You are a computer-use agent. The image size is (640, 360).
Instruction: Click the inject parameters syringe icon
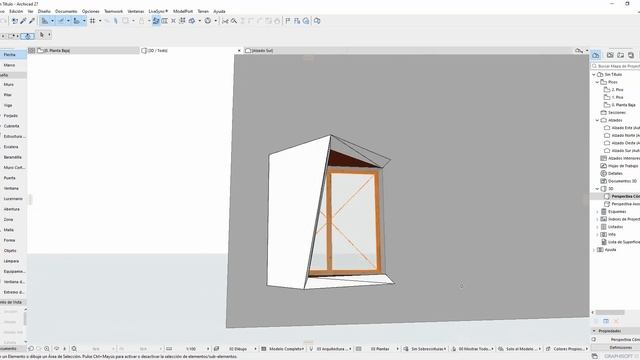coord(31,21)
